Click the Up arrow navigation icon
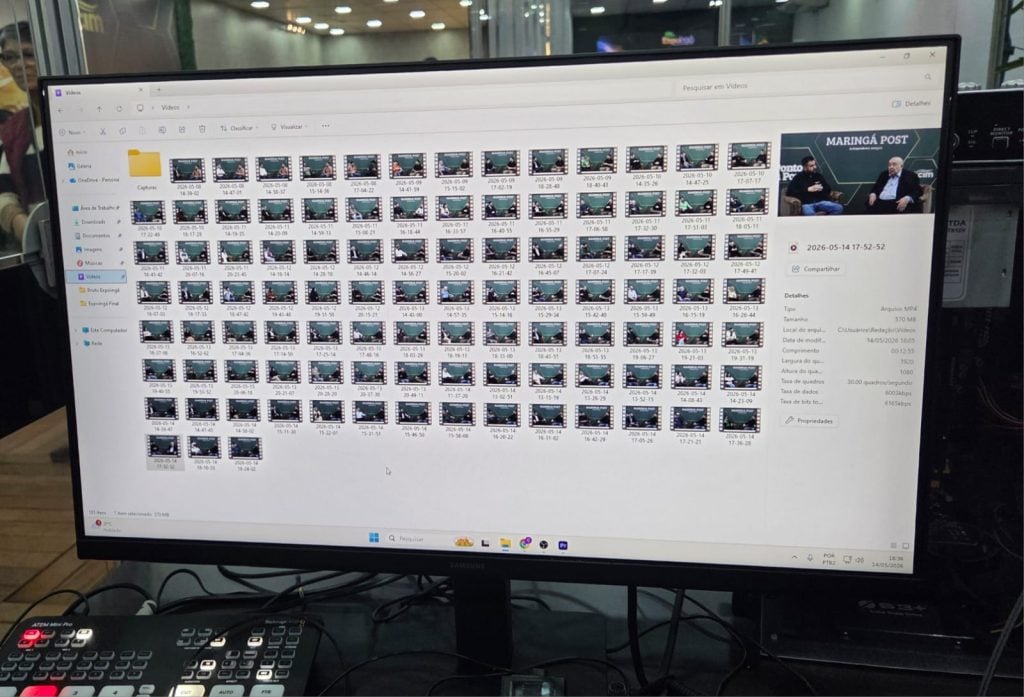Viewport: 1024px width, 697px height. (99, 109)
